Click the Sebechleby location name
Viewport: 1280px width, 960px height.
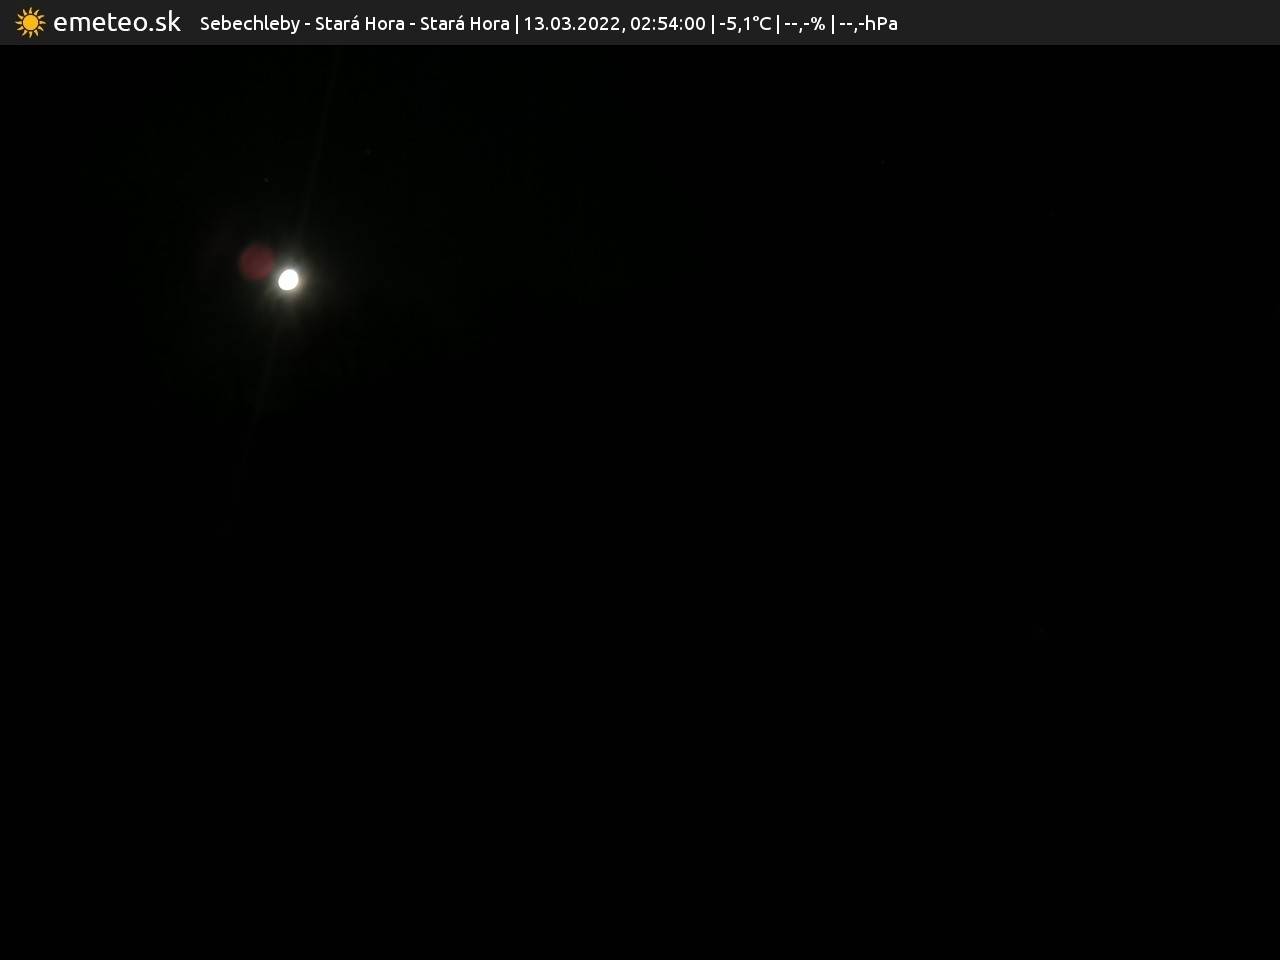point(249,24)
